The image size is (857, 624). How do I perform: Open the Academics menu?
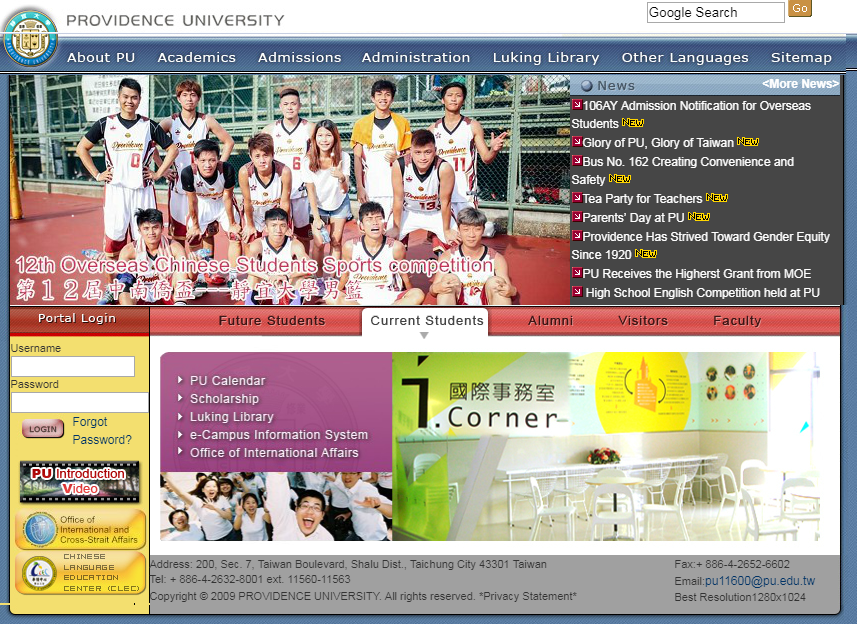tap(197, 57)
